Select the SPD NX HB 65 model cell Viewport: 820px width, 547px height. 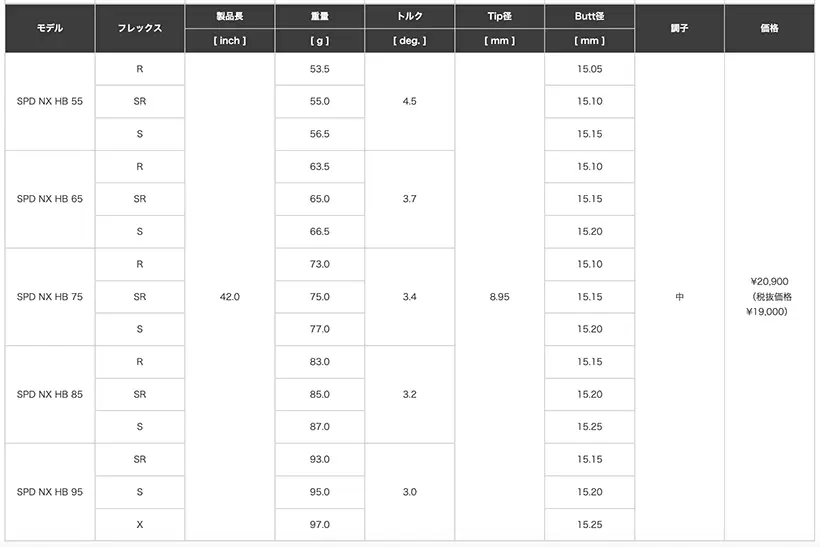[49, 199]
